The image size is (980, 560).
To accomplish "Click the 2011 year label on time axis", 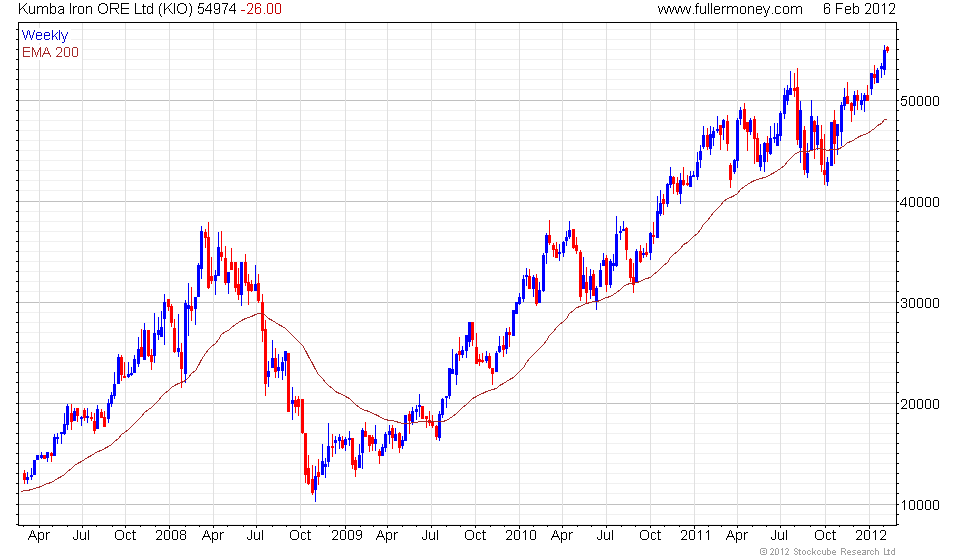I will pos(696,536).
